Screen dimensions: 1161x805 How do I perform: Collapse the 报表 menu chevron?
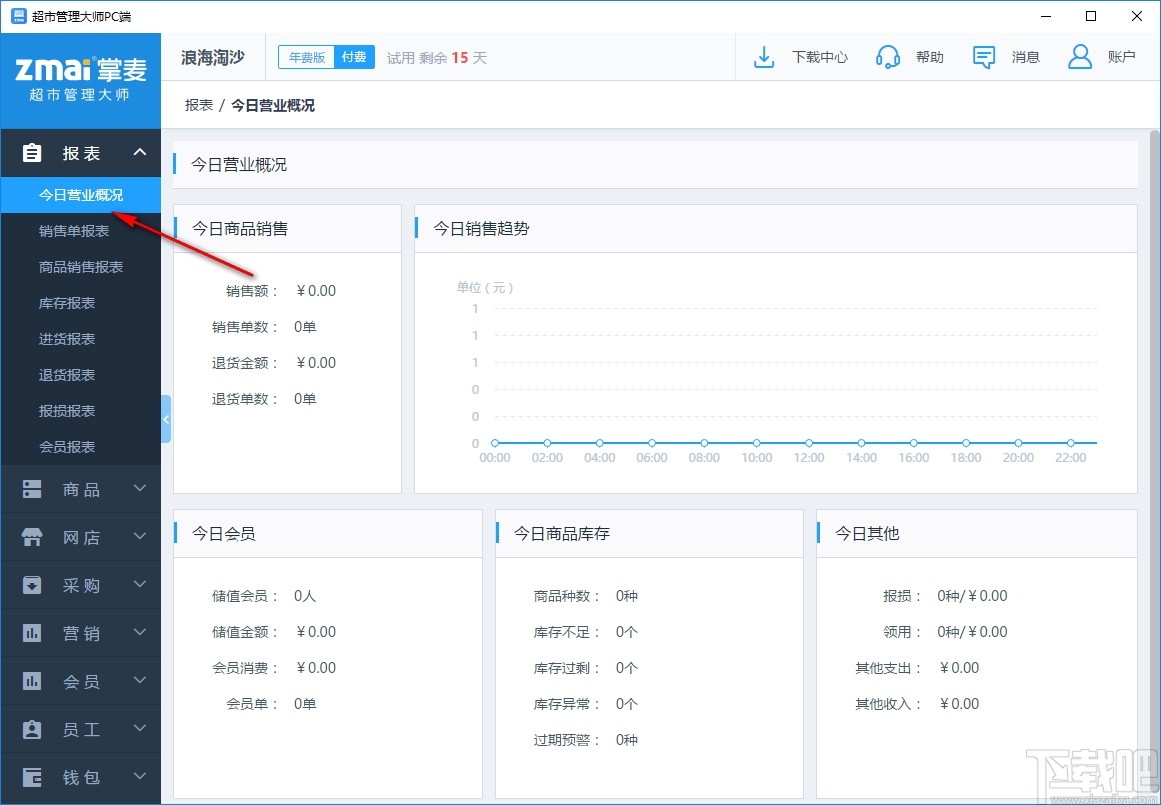139,153
